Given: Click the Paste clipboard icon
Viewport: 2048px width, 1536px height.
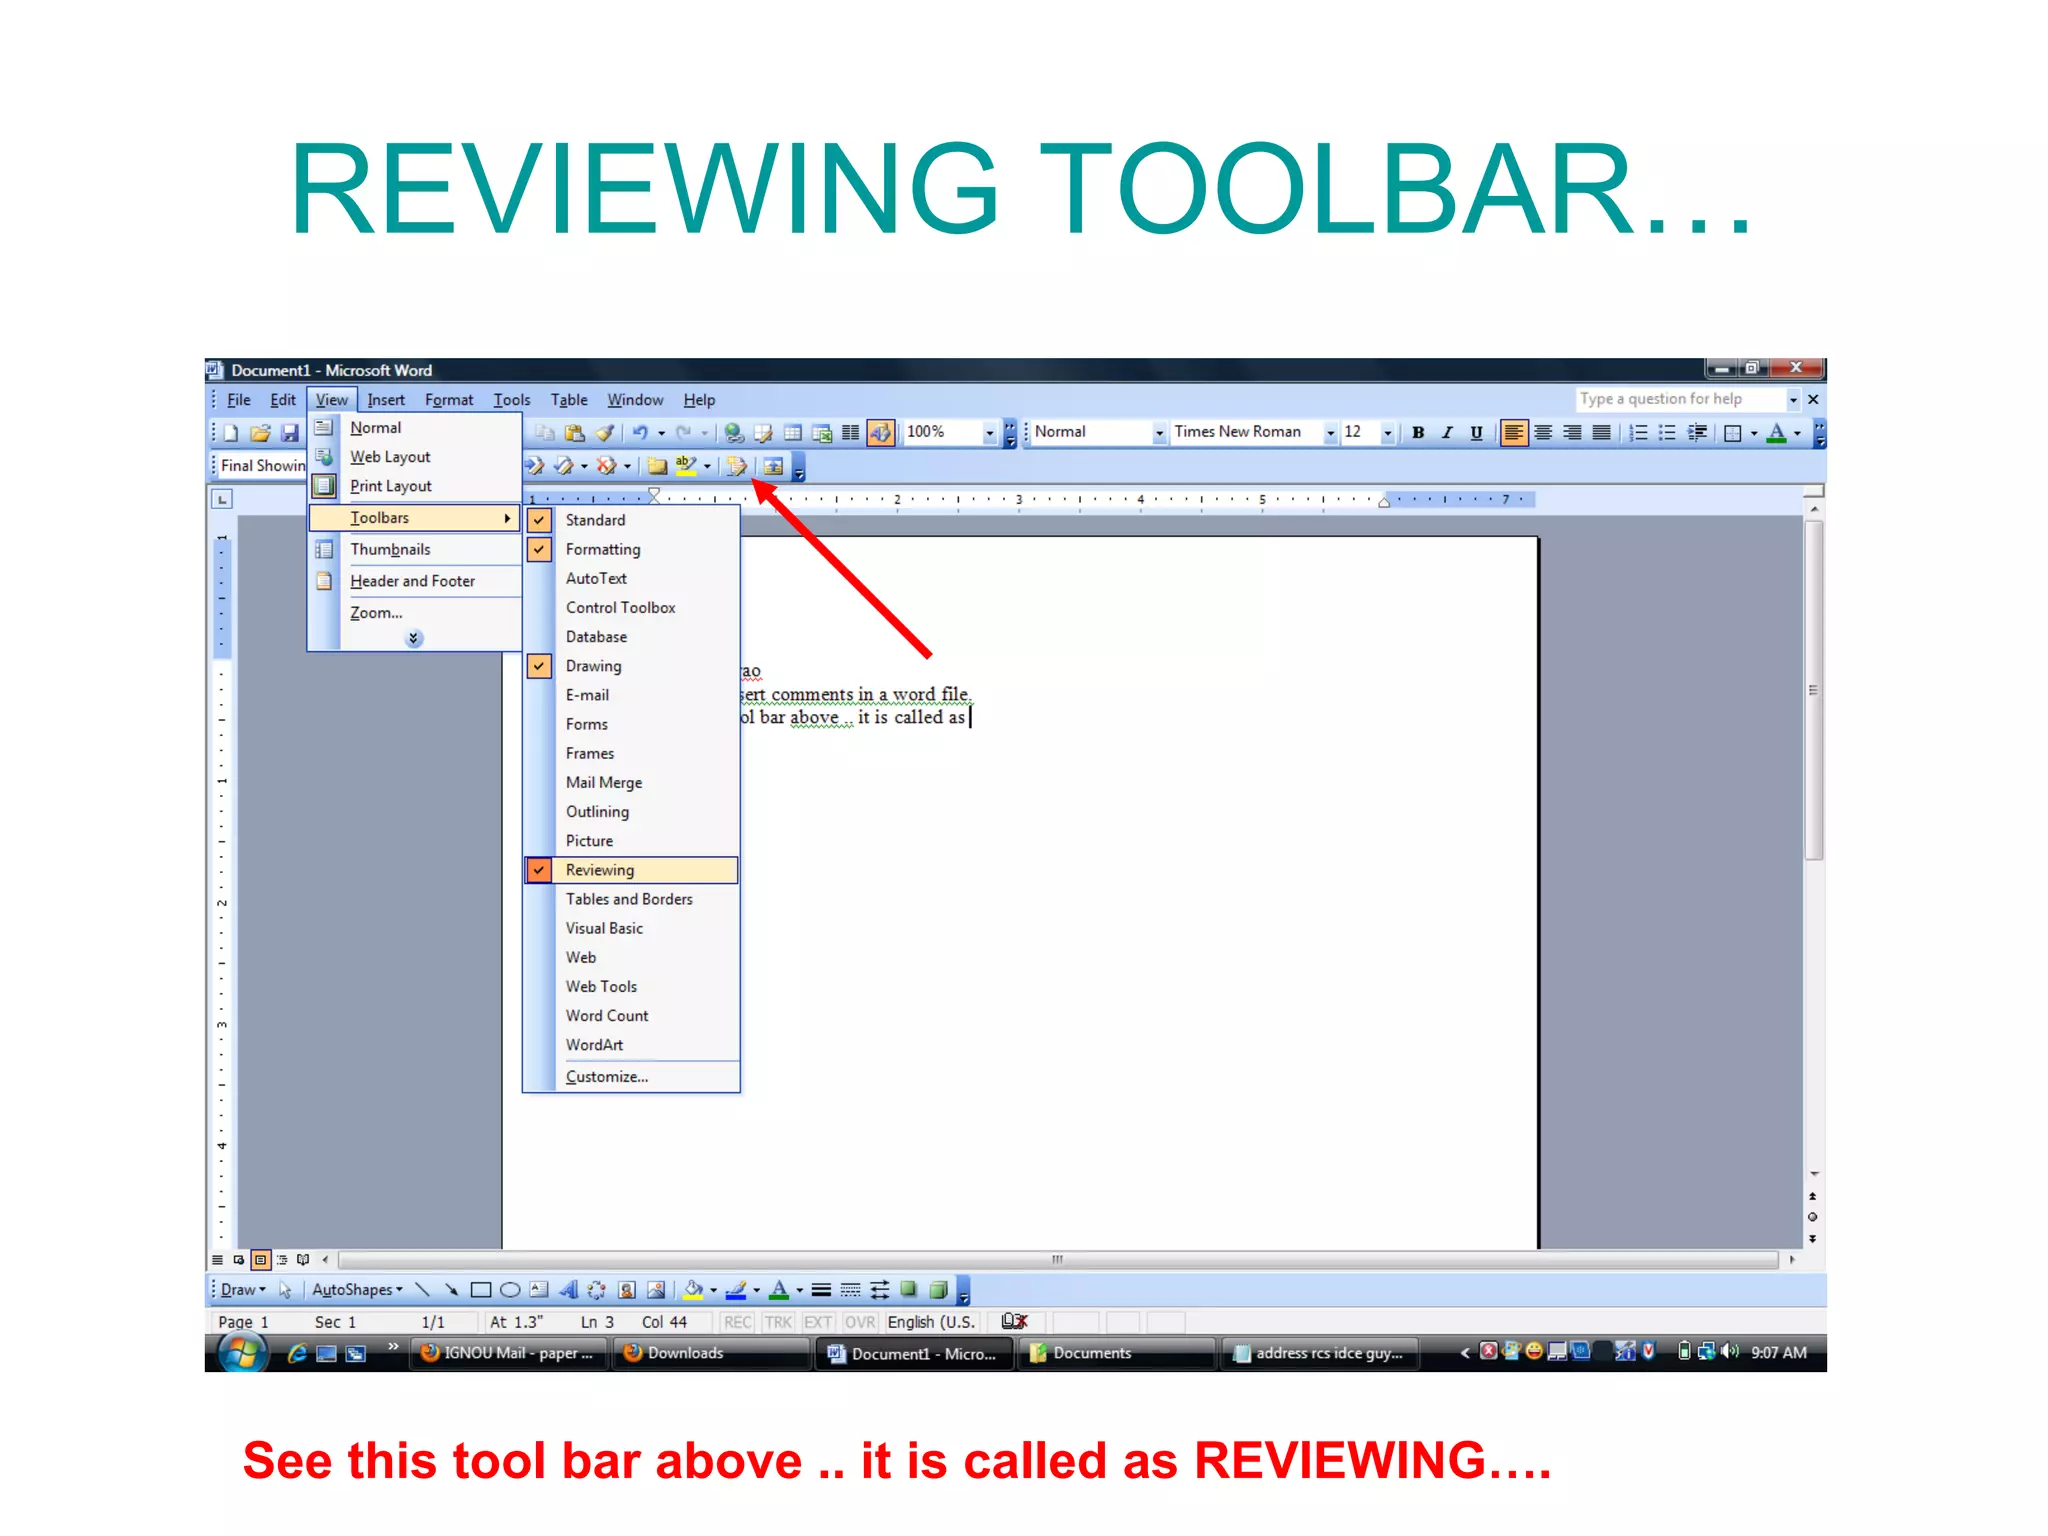Looking at the screenshot, I should (574, 433).
